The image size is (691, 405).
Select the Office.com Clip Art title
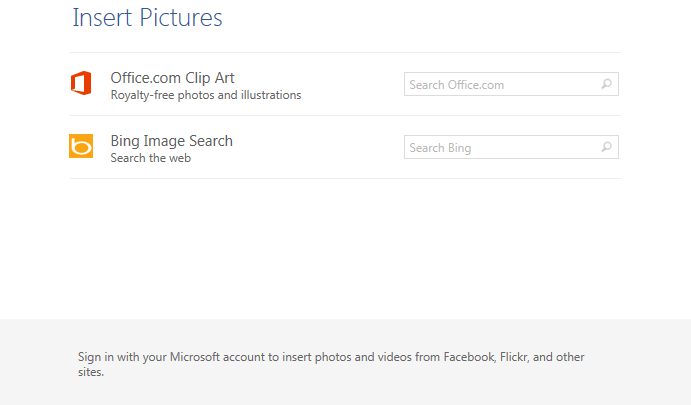172,78
